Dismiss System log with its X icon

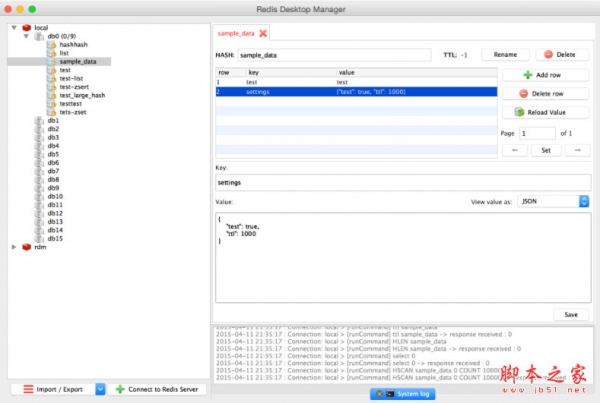[x=379, y=394]
